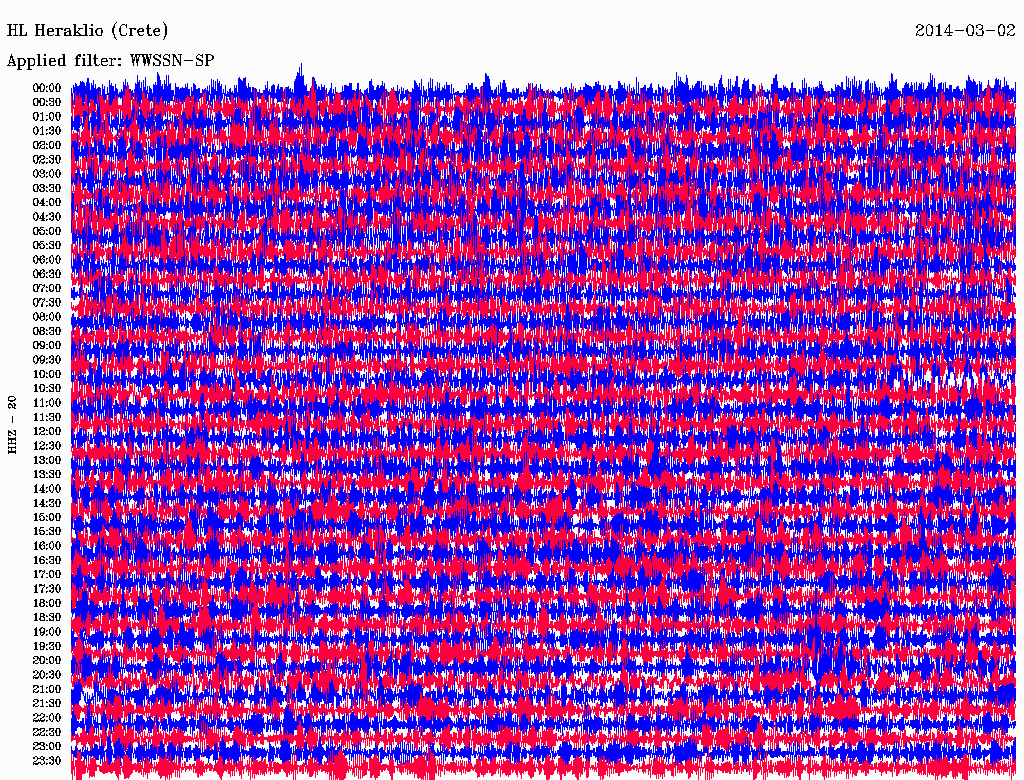Select the 14:30 time marker
Screen dimensions: 1024x780
tap(46, 503)
